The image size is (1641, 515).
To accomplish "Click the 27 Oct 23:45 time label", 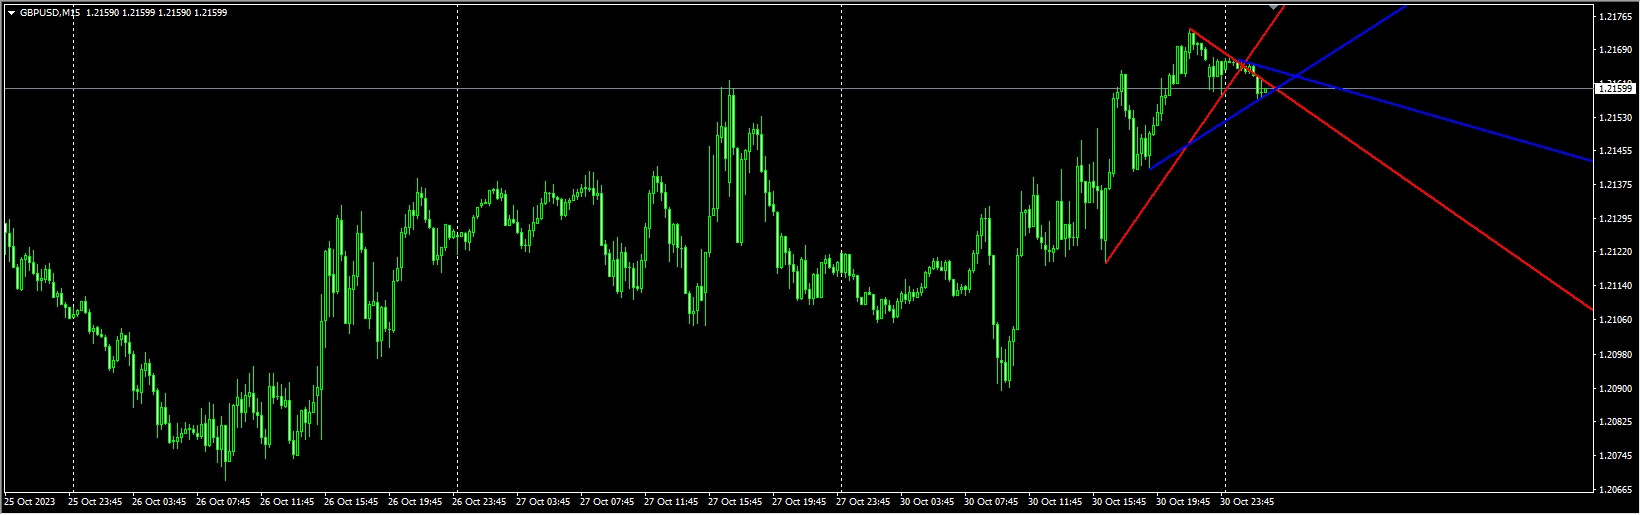I will (863, 502).
